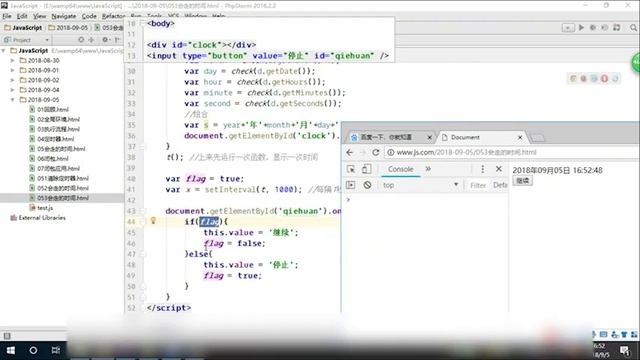Screen dimensions: 640x360
Task: Open the Code menu
Action: point(89,16)
